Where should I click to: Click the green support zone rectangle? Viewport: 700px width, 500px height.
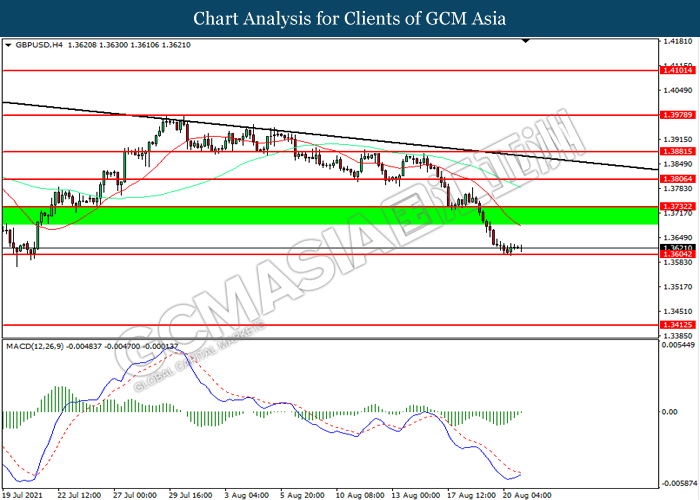(330, 216)
